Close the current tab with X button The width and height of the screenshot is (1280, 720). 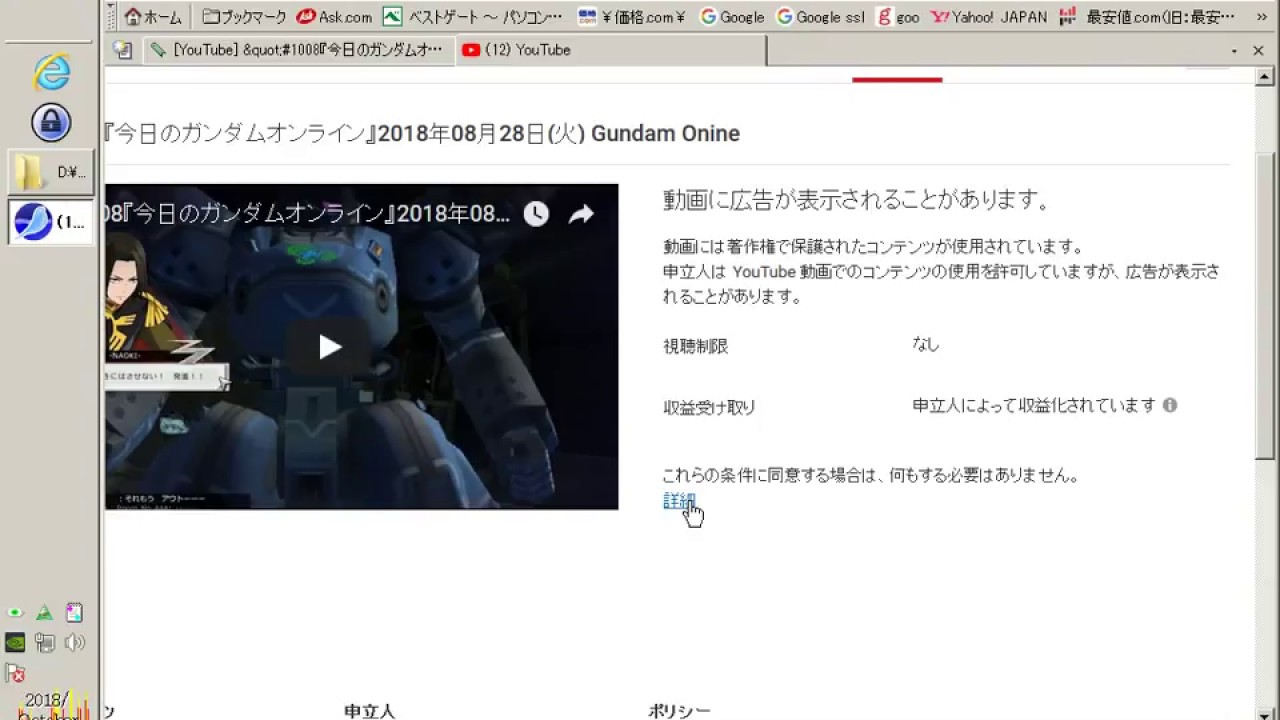tap(1258, 50)
